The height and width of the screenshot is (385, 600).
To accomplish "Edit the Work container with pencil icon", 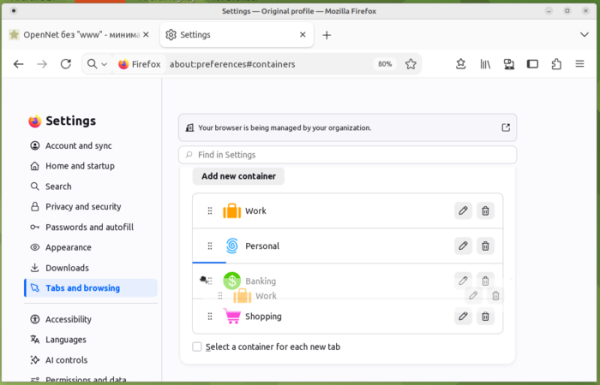I will [x=463, y=211].
